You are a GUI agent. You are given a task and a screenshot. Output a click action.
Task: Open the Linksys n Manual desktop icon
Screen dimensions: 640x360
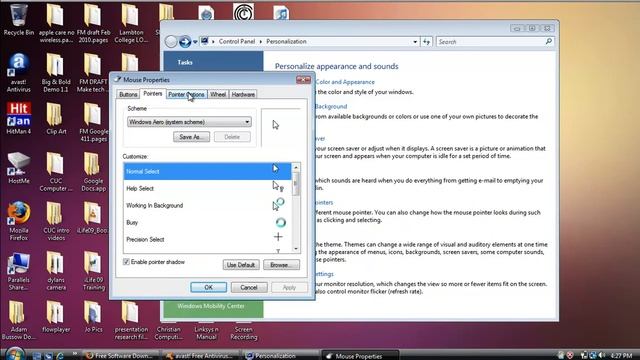(x=206, y=333)
